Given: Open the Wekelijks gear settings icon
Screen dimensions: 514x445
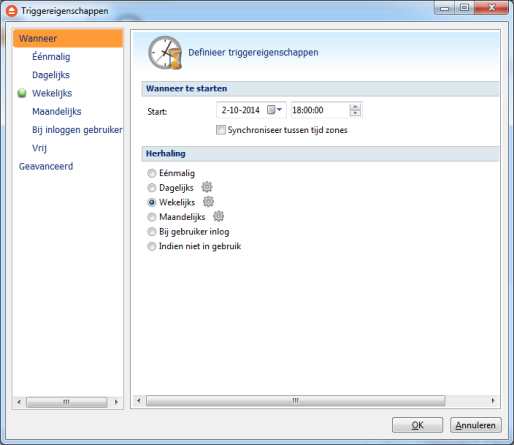Looking at the screenshot, I should click(209, 202).
